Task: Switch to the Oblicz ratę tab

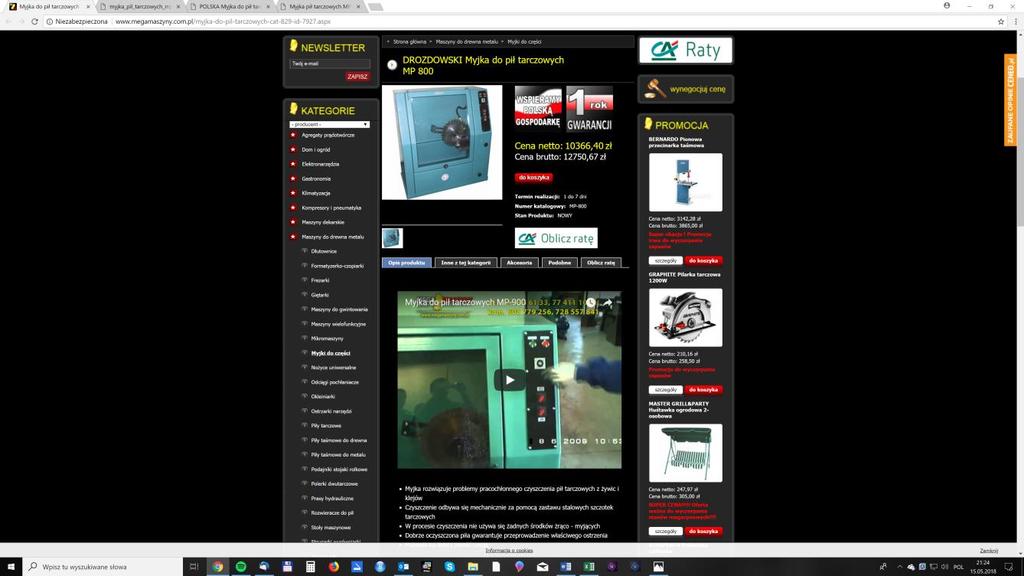Action: coord(601,263)
